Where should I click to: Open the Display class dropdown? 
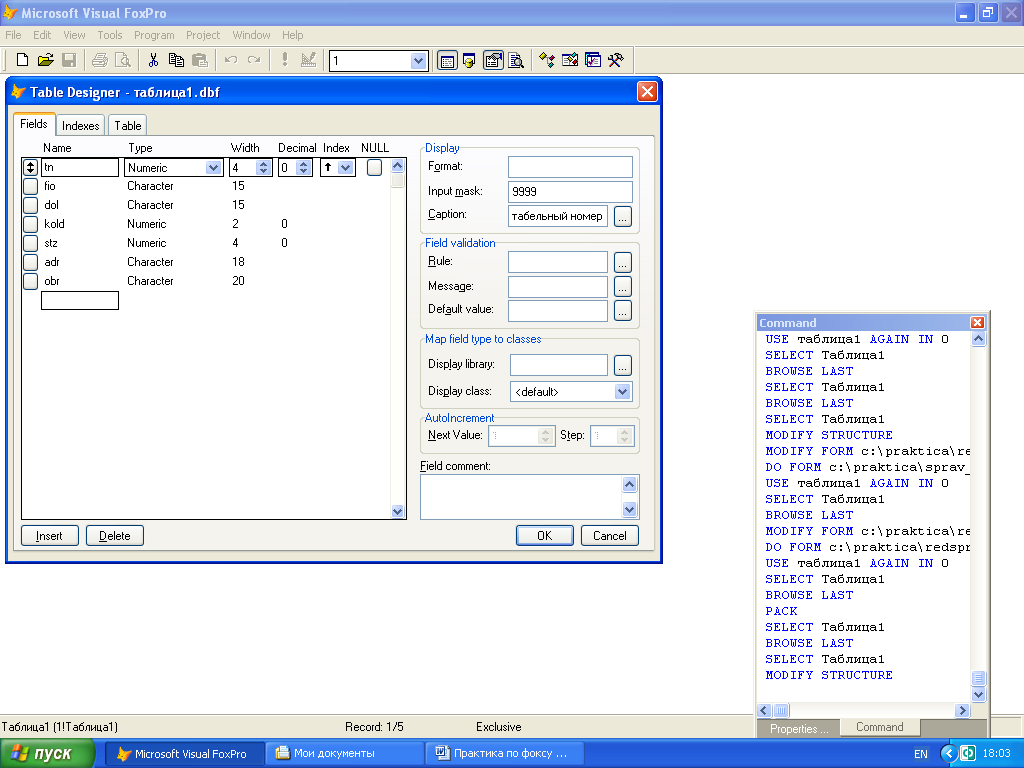coord(622,391)
